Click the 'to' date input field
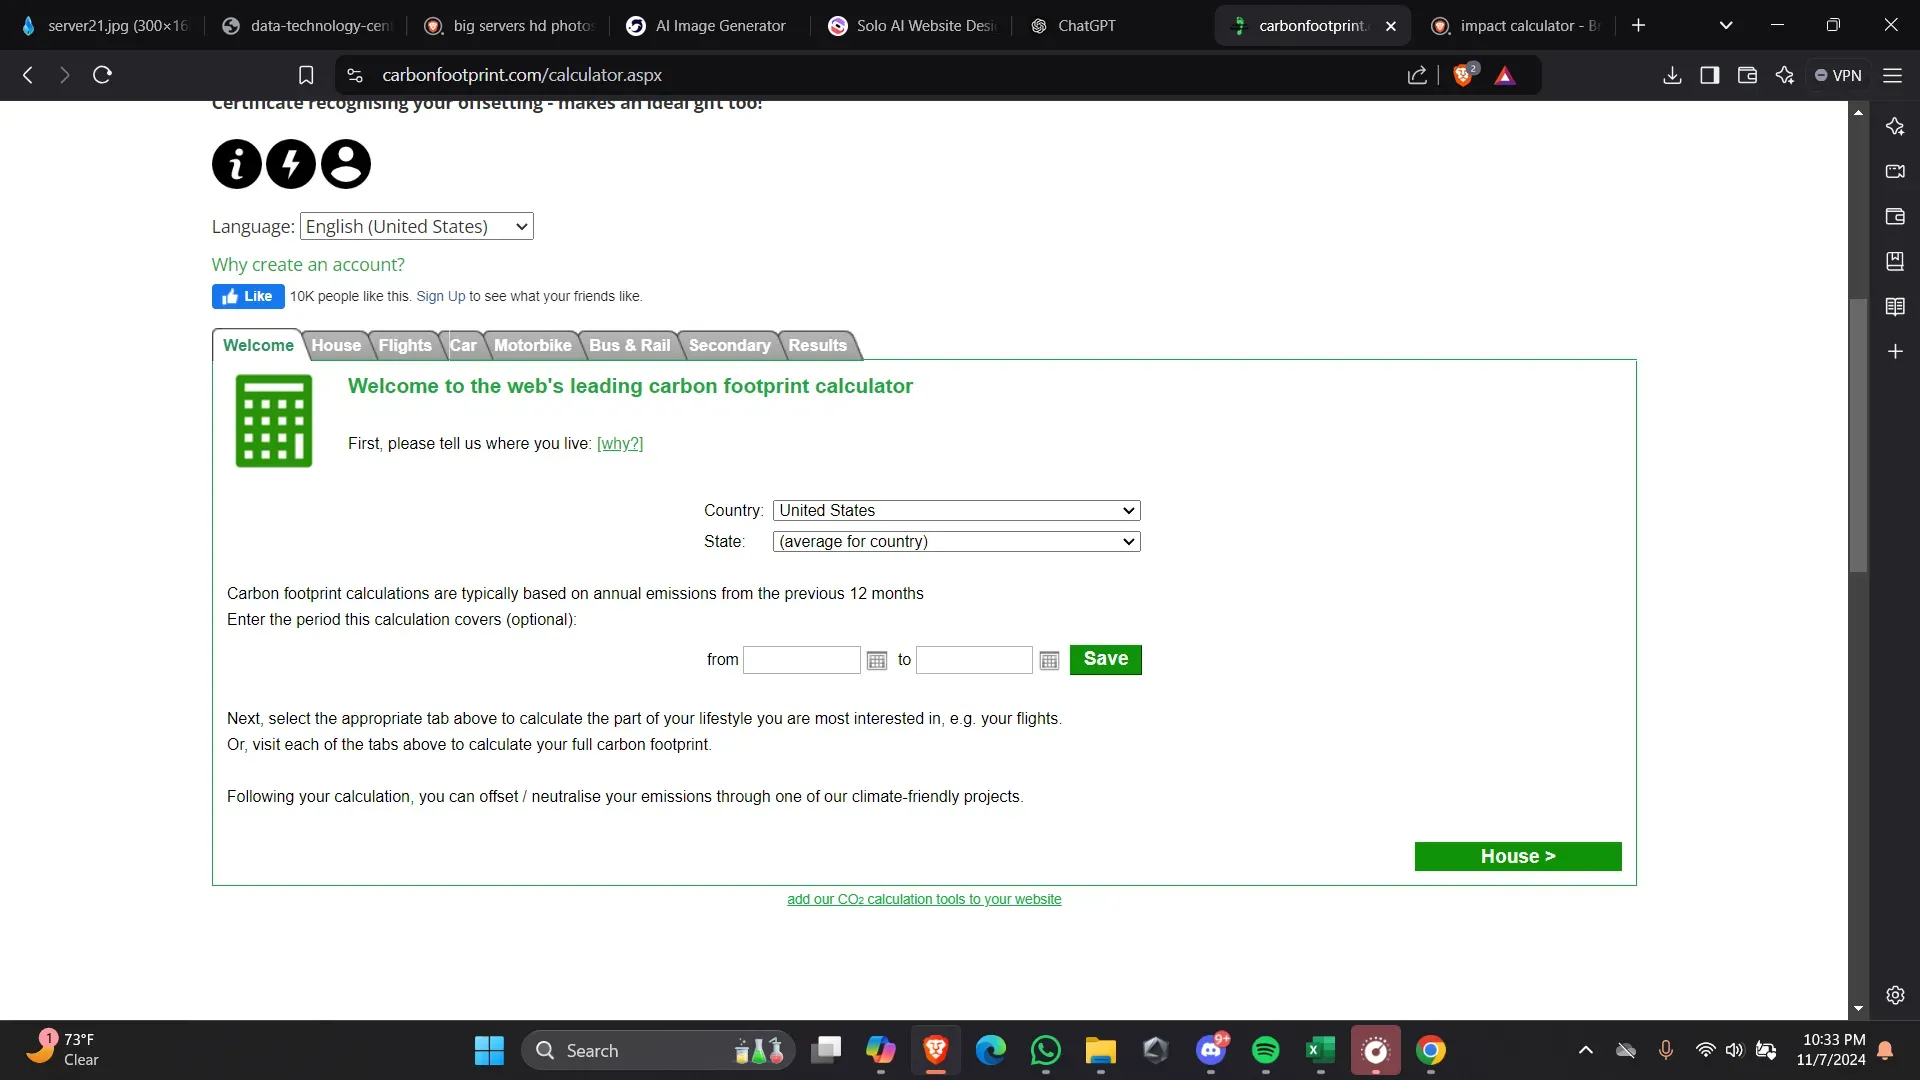The height and width of the screenshot is (1080, 1920). coord(974,660)
